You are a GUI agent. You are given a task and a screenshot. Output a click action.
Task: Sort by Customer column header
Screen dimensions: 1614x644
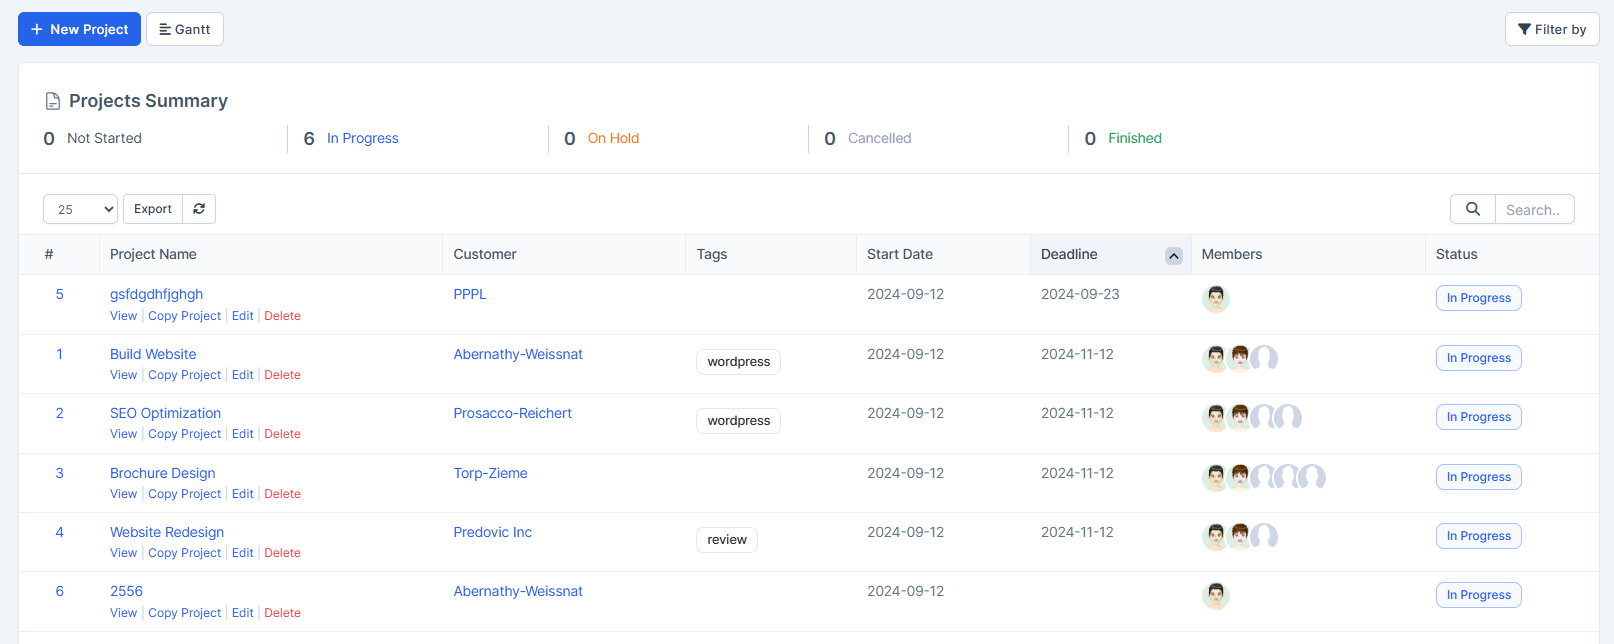[x=485, y=254]
